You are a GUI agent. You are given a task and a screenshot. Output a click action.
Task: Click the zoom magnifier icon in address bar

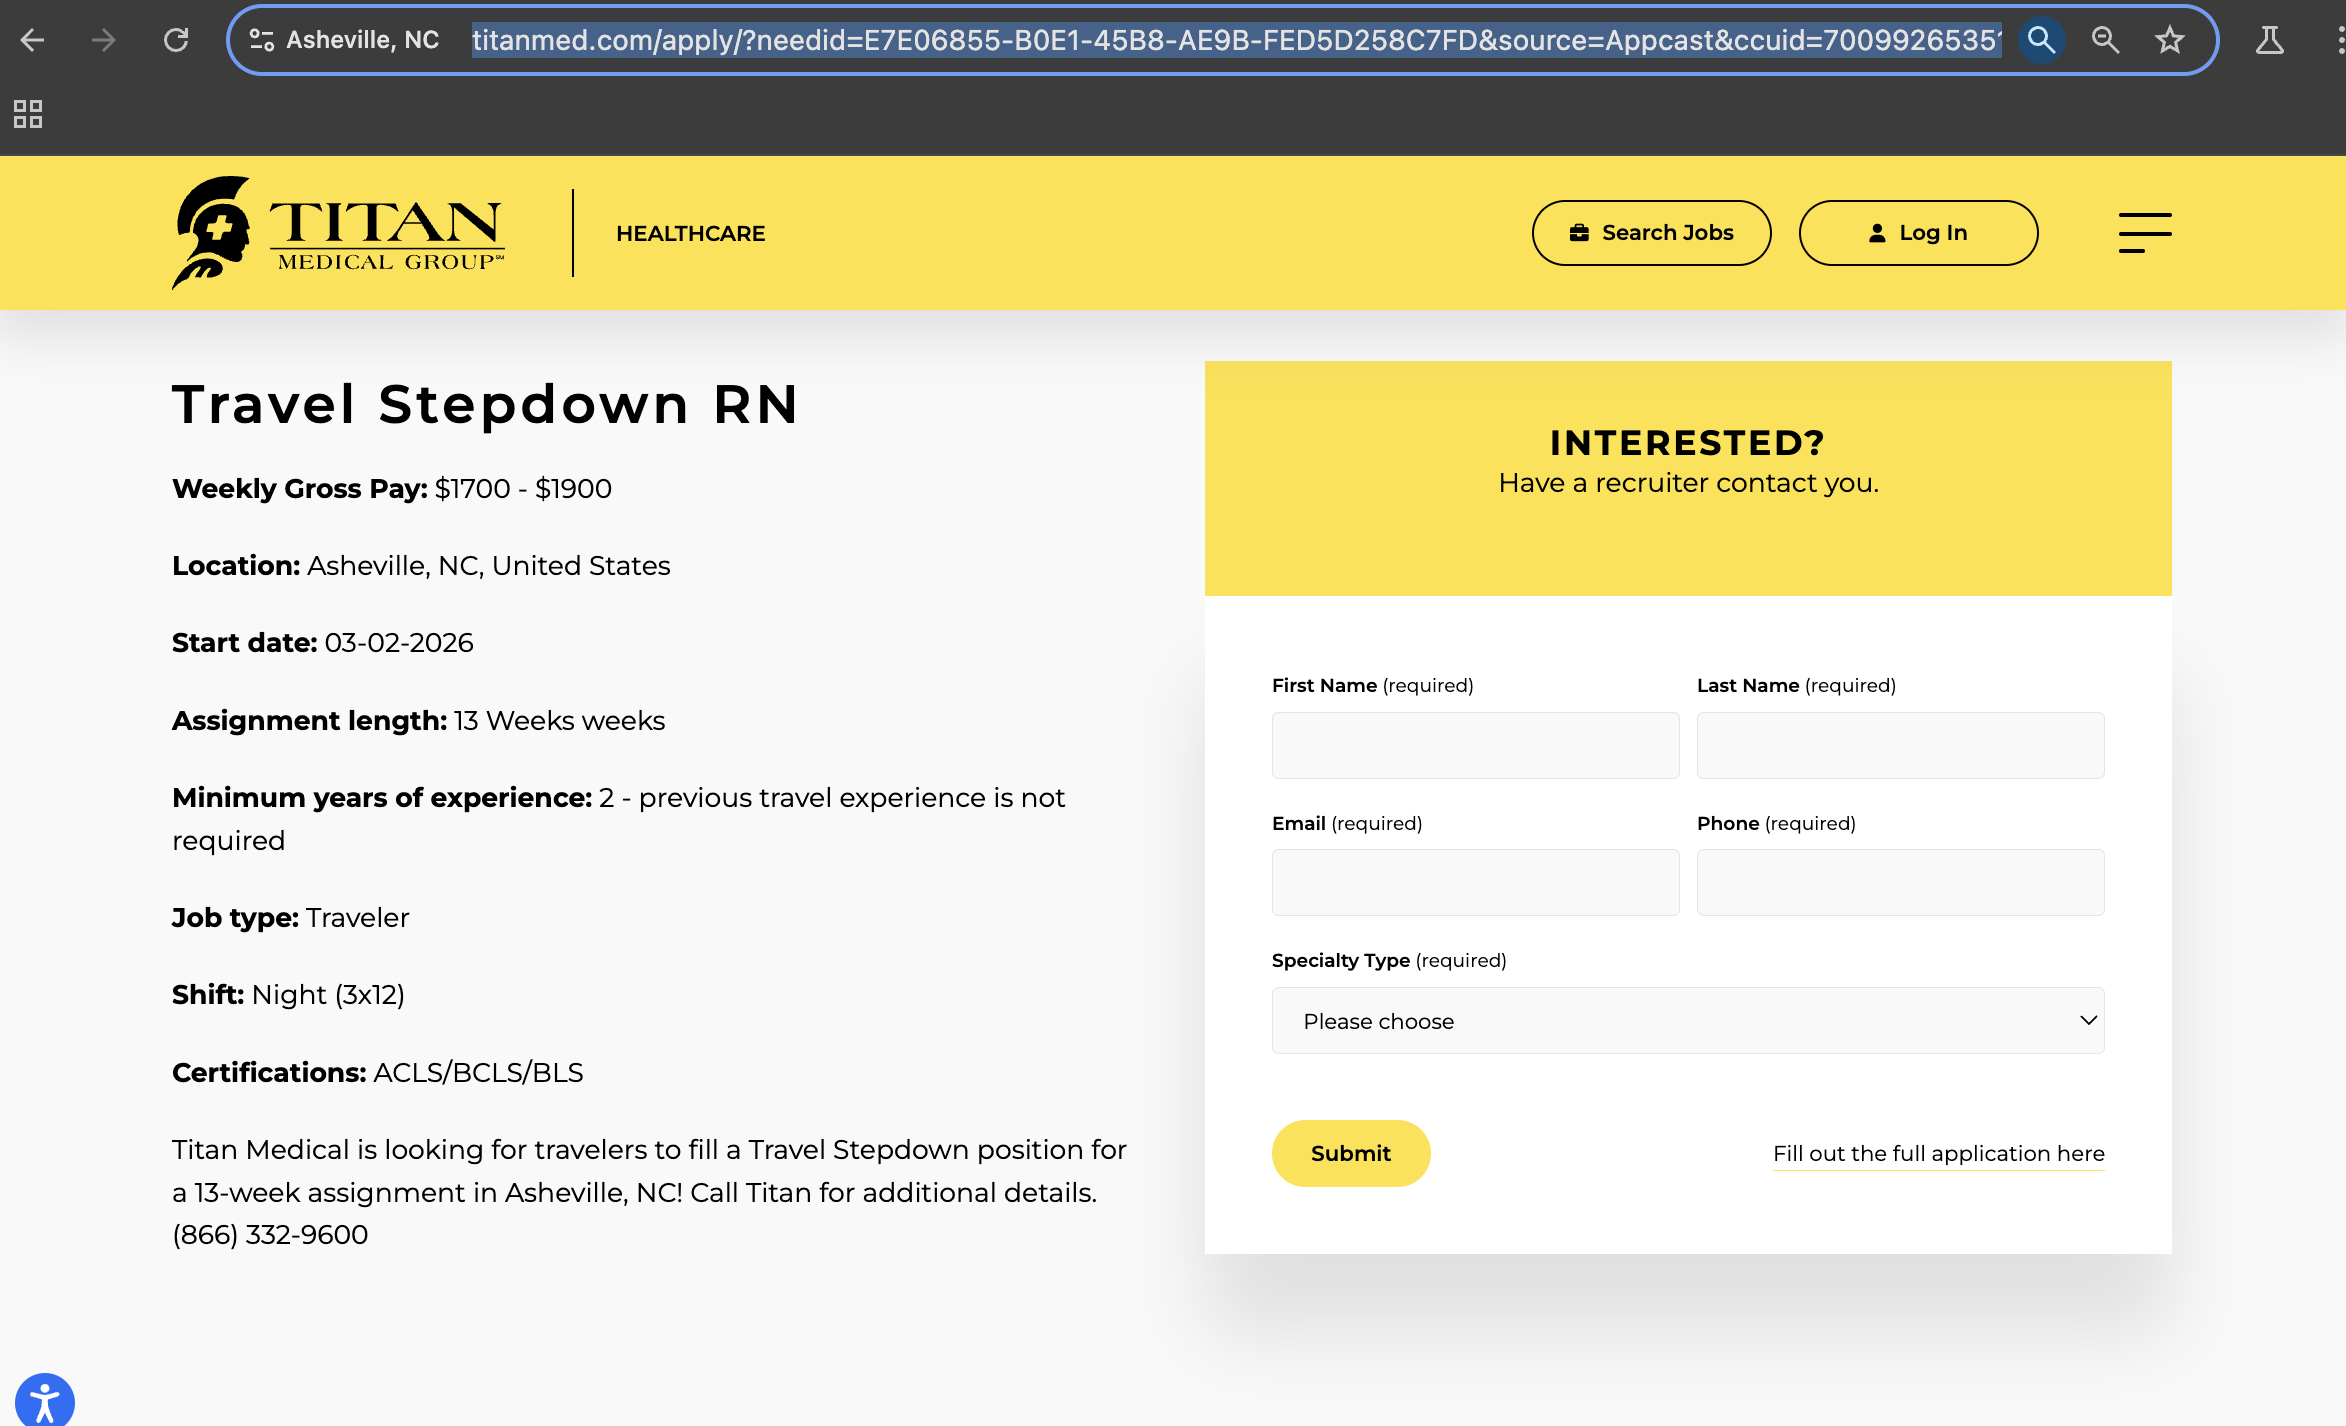click(2105, 40)
